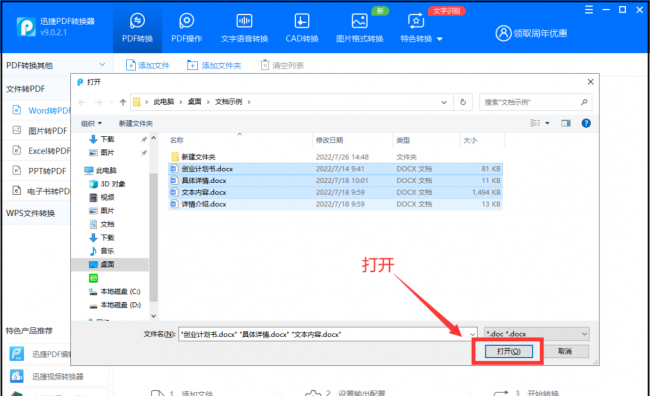Image resolution: width=650 pixels, height=396 pixels.
Task: Click 桌面 in the address path
Action: tap(194, 102)
